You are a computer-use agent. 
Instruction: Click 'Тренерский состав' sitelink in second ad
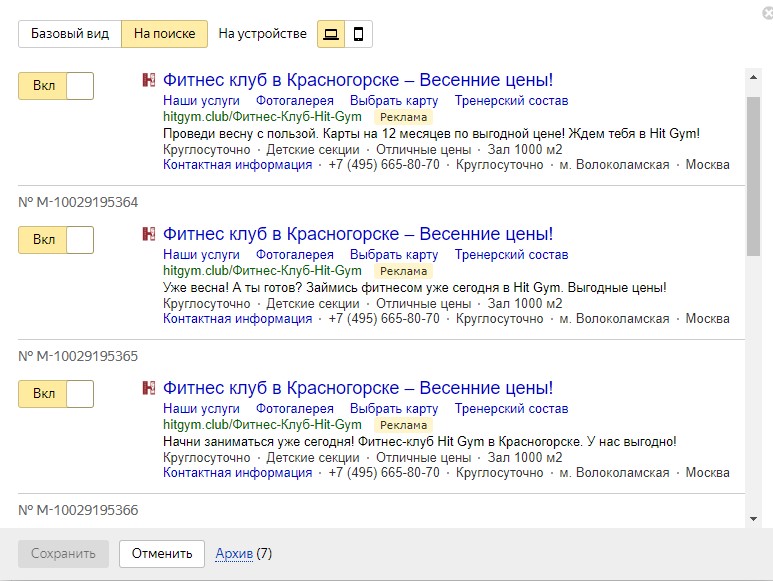tap(511, 254)
